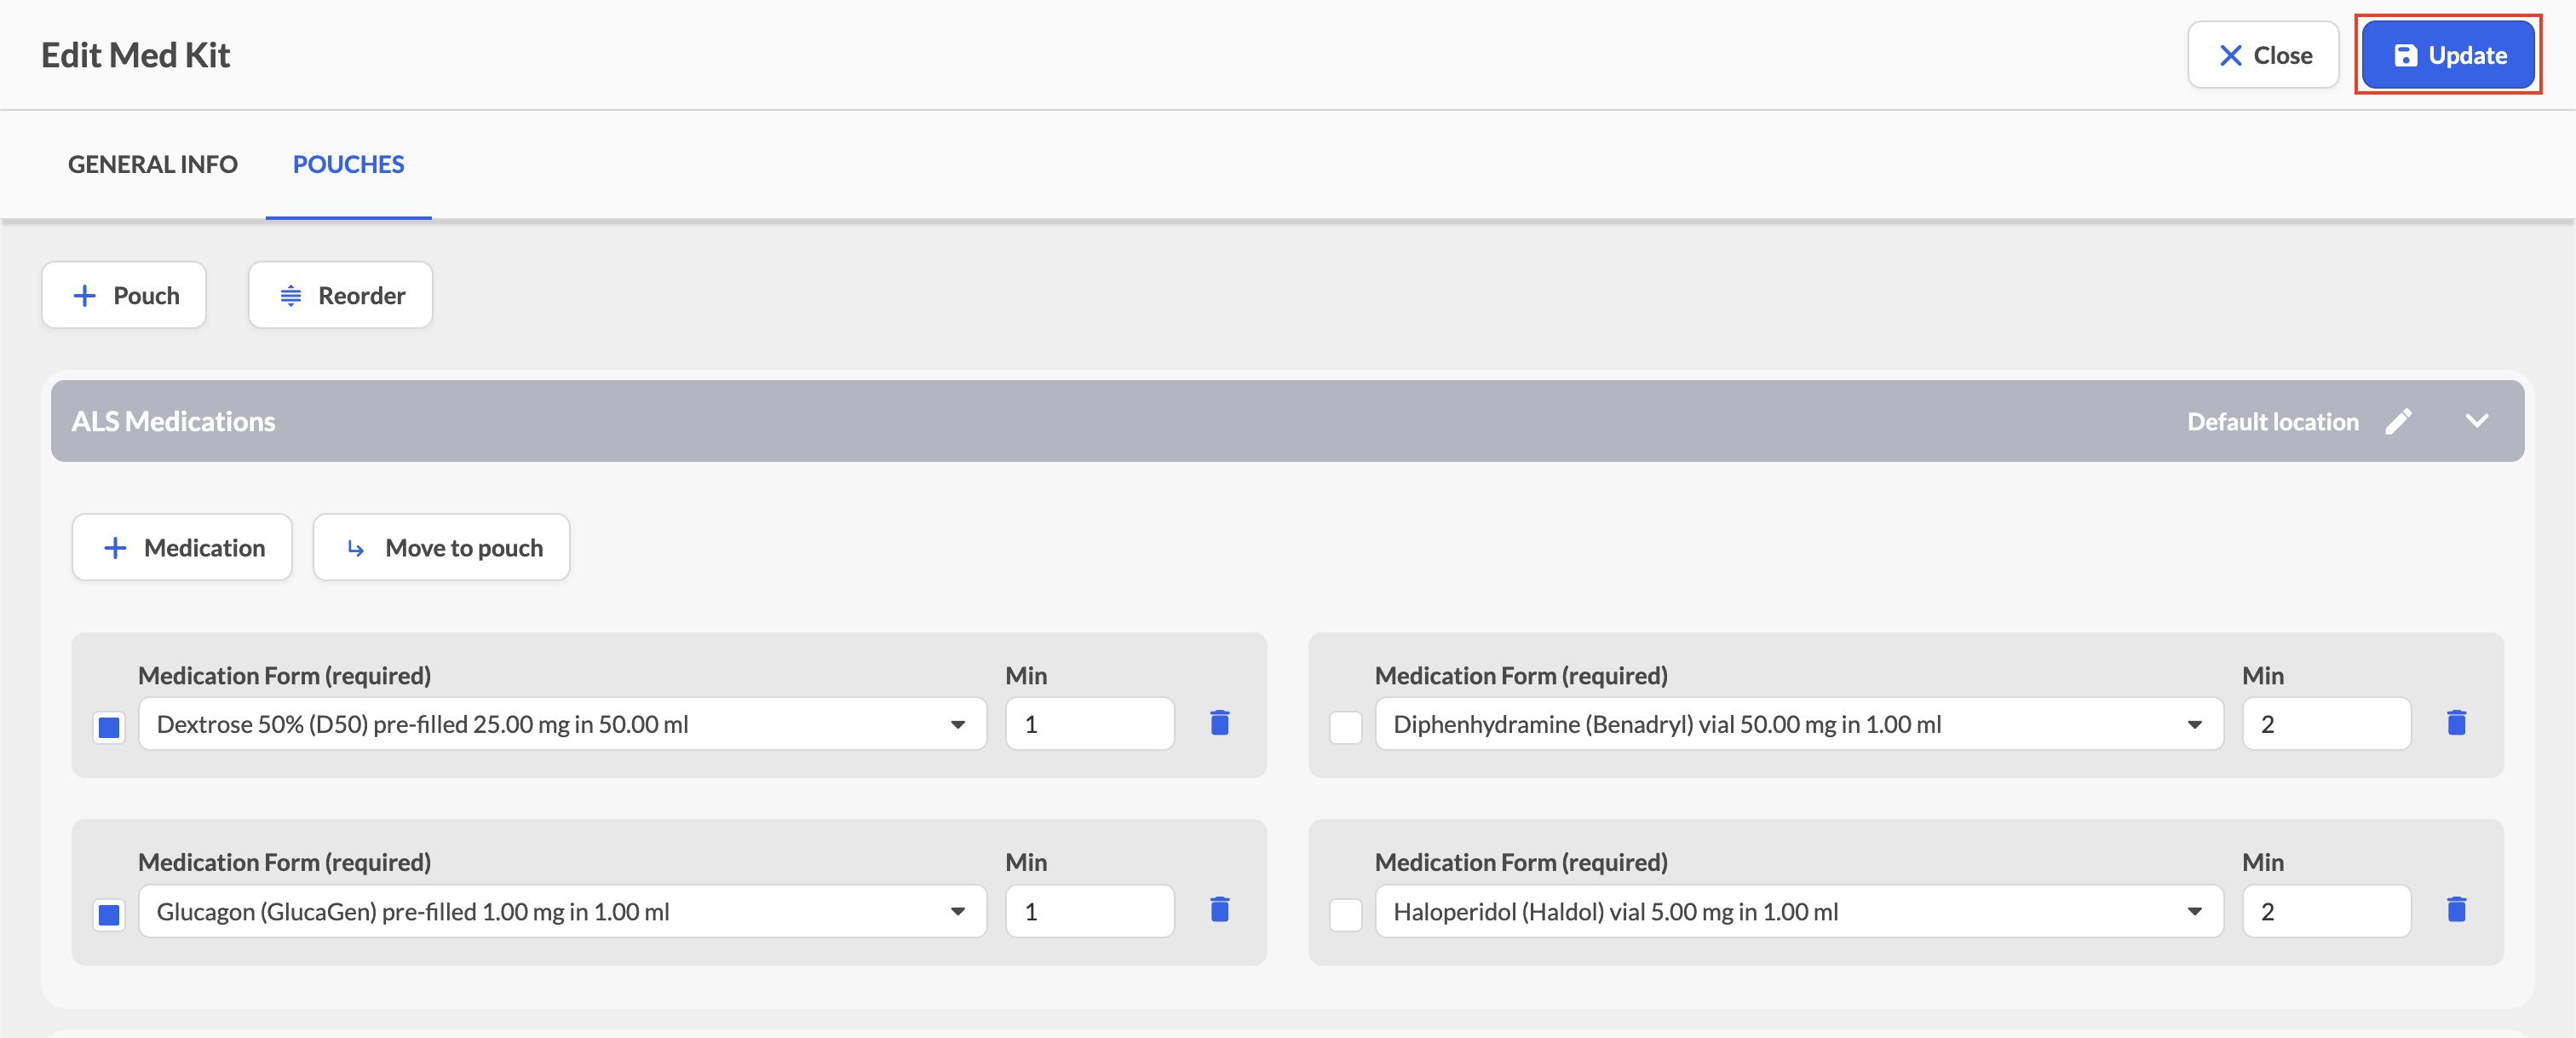Check the Diphenhydramine checkbox
Screen dimensions: 2576x1038
pos(1346,727)
